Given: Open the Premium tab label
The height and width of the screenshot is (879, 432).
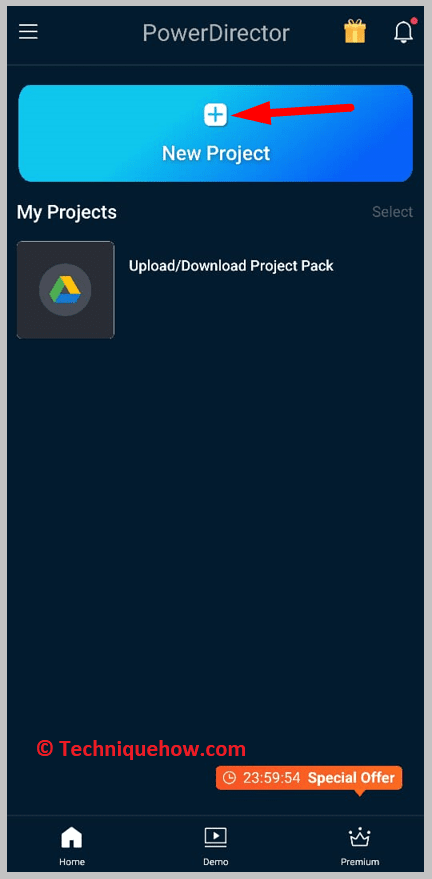Looking at the screenshot, I should pyautogui.click(x=360, y=862).
